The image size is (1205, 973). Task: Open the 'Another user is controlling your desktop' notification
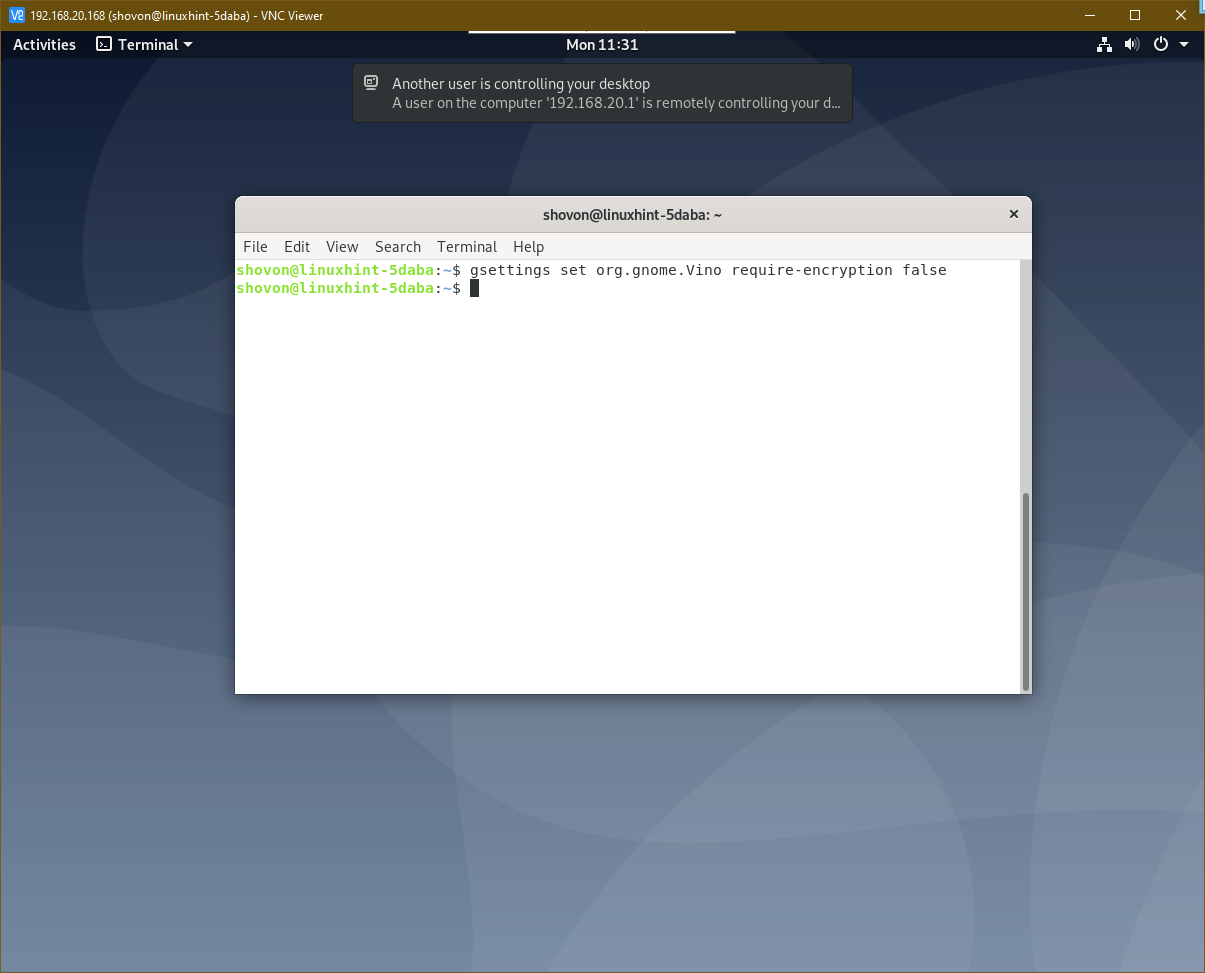click(x=602, y=93)
